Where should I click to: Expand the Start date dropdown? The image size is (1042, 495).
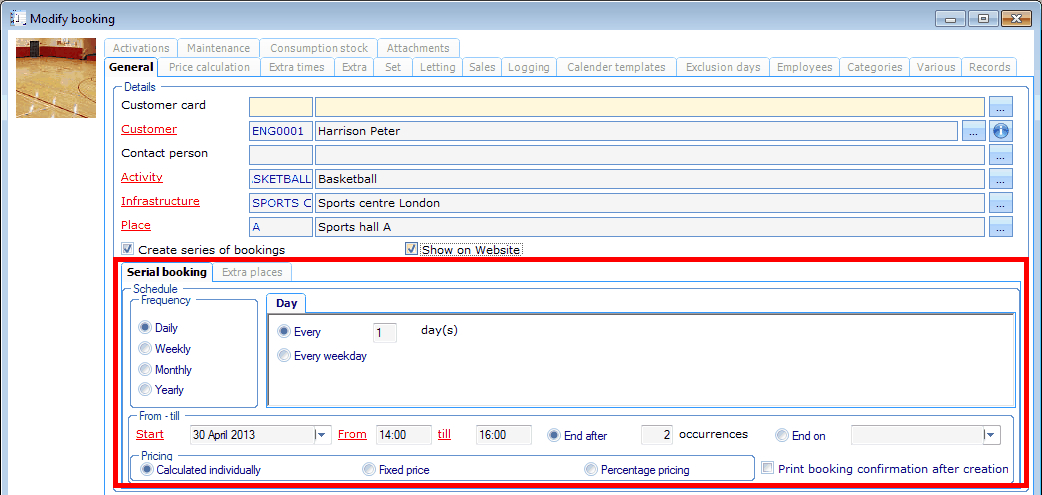[321, 435]
